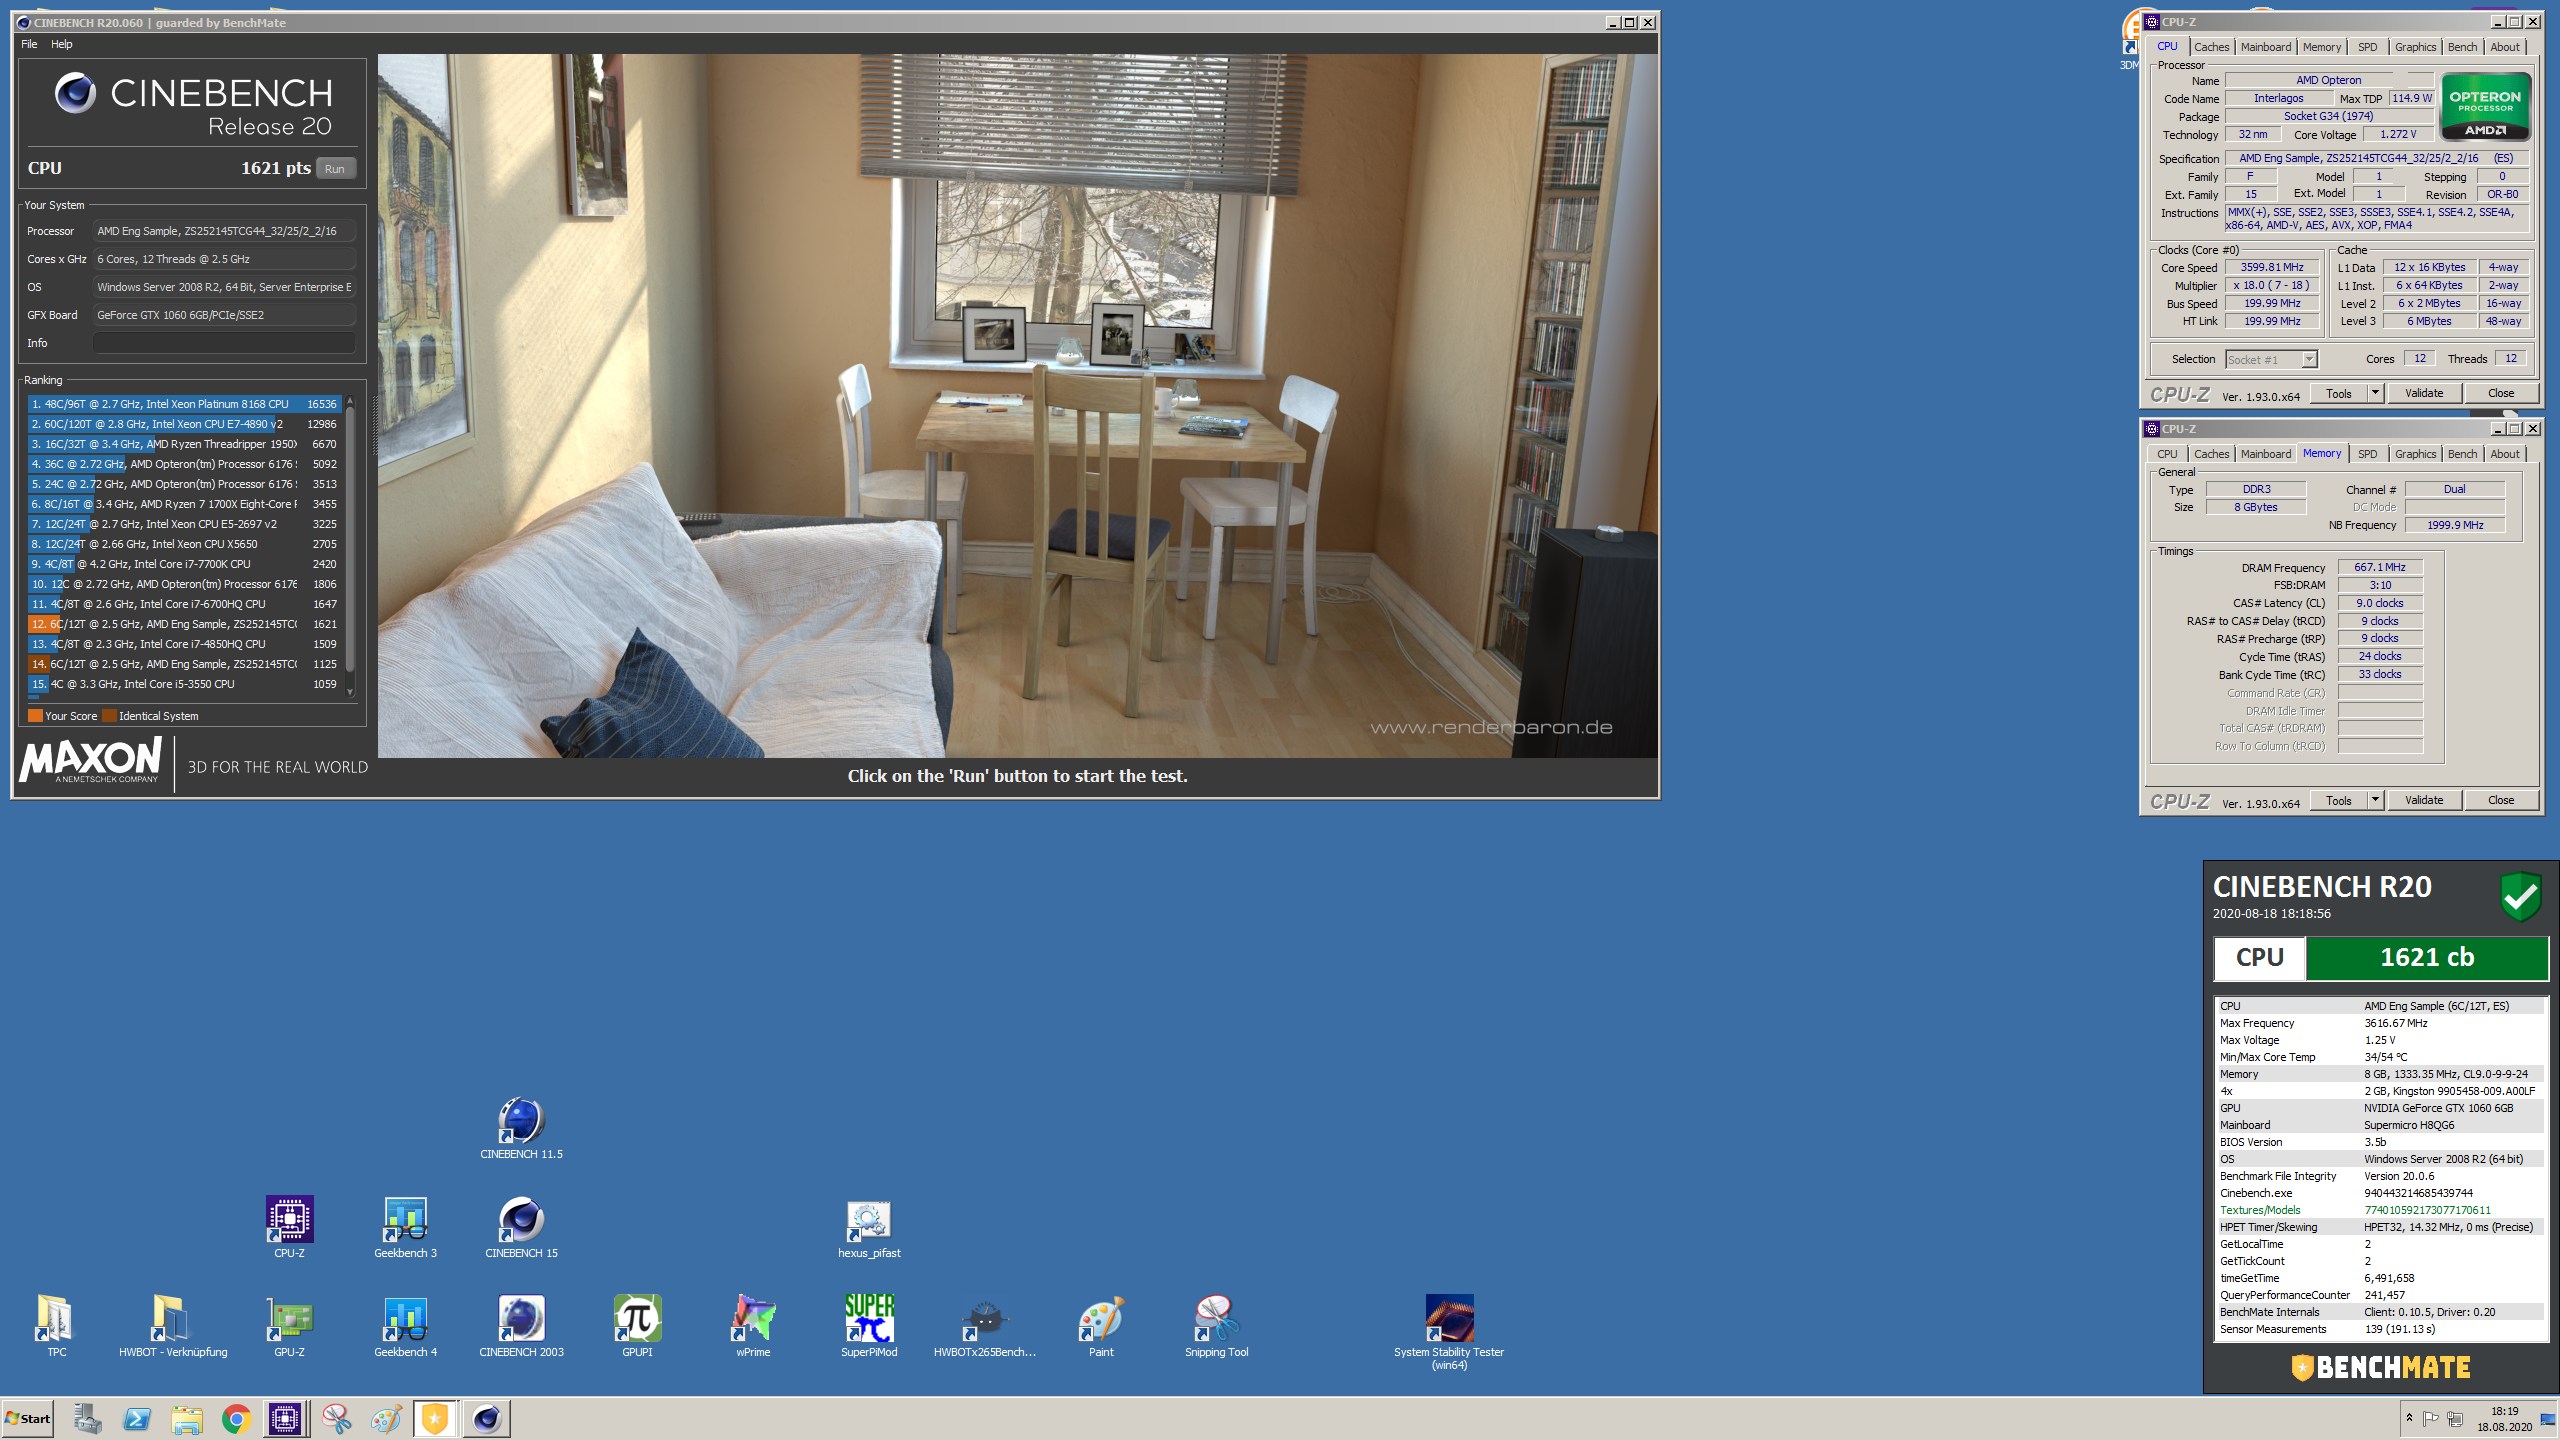This screenshot has height=1440, width=2560.
Task: Expand Tools dropdown arrow in top CPU-Z window
Action: [x=2375, y=394]
